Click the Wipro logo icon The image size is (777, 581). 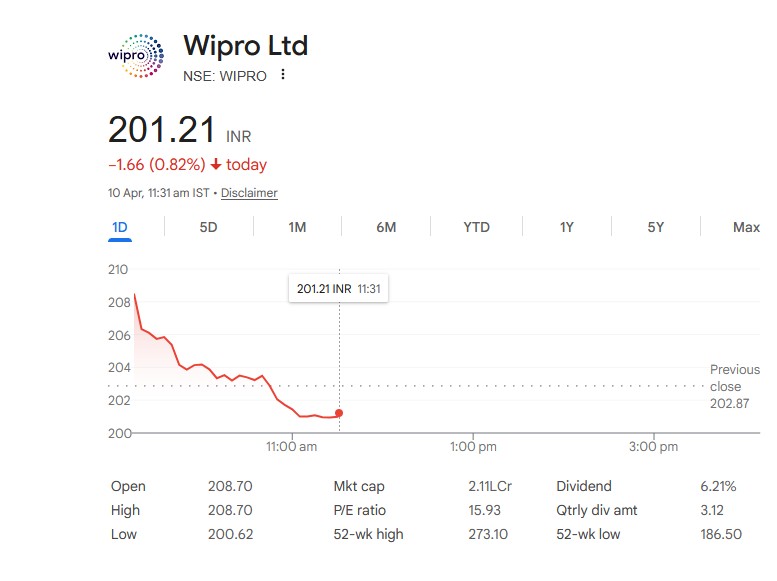point(136,56)
